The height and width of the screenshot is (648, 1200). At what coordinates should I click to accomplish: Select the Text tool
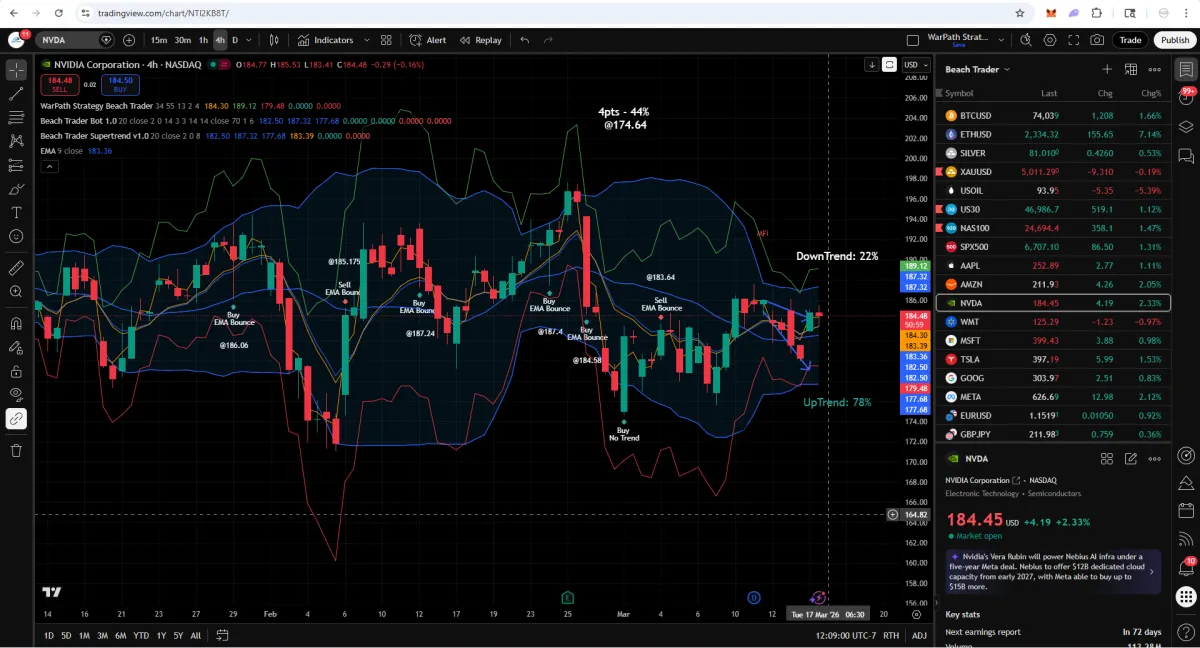tap(16, 213)
